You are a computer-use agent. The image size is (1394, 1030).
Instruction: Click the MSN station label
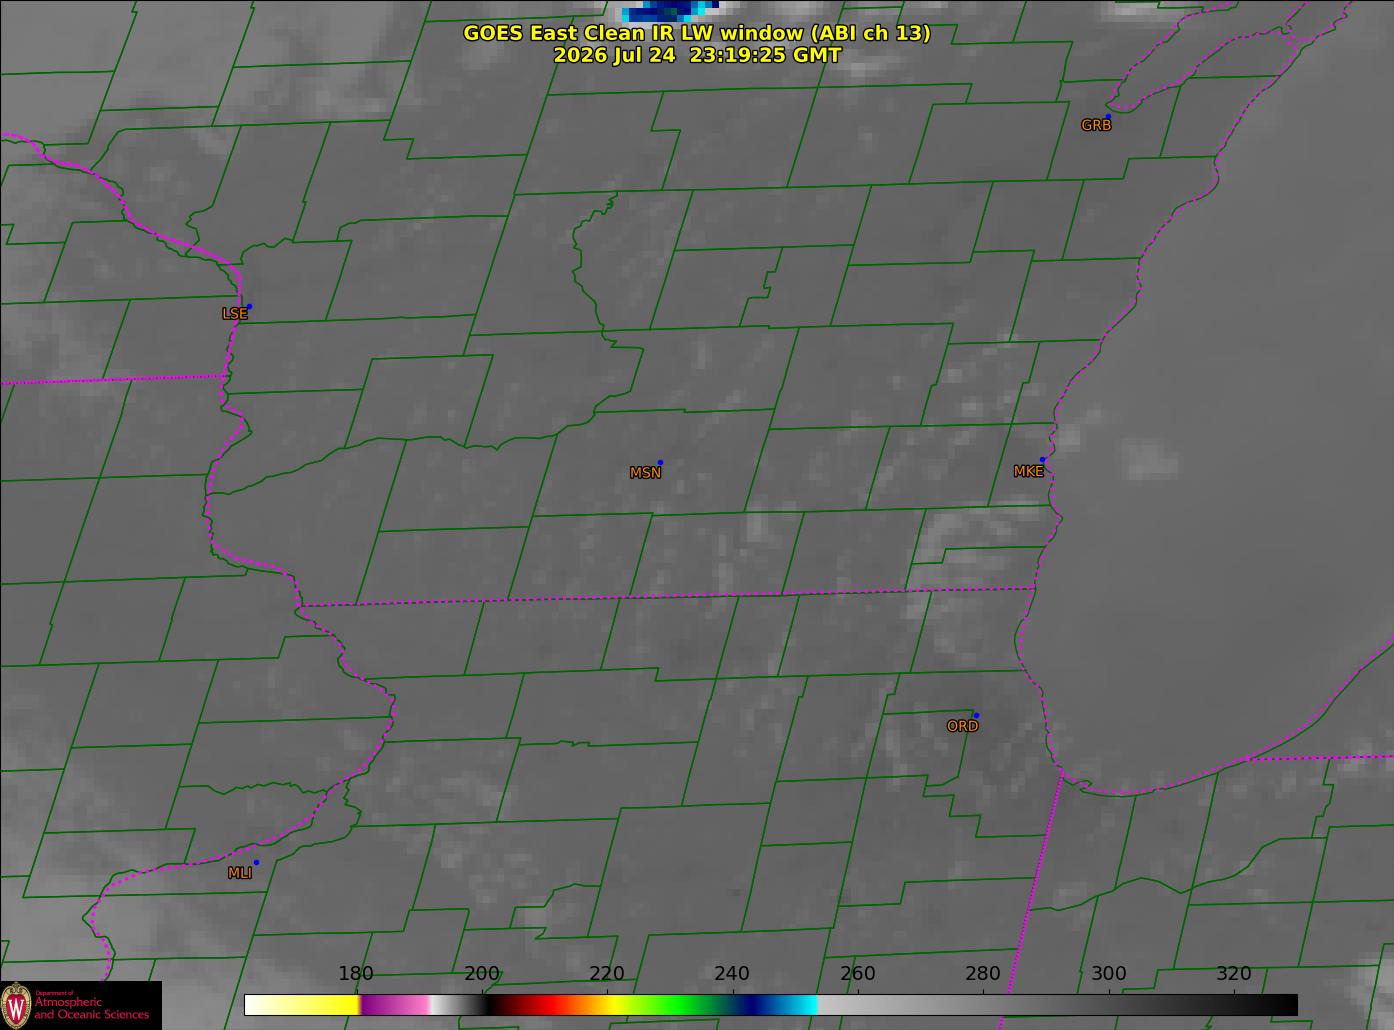point(645,472)
